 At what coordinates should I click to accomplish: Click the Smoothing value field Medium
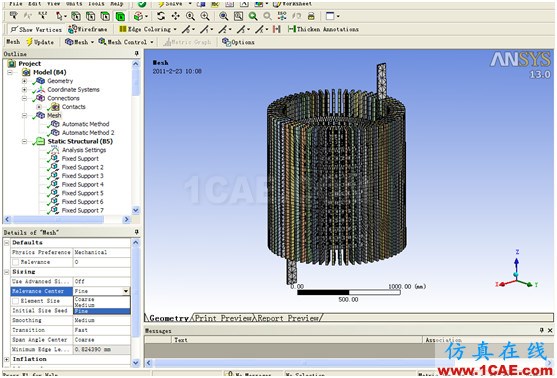pyautogui.click(x=102, y=320)
